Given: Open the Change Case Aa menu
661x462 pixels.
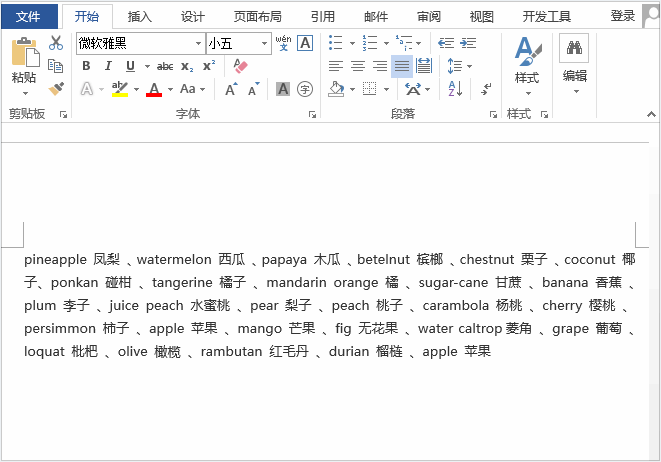Looking at the screenshot, I should [192, 89].
